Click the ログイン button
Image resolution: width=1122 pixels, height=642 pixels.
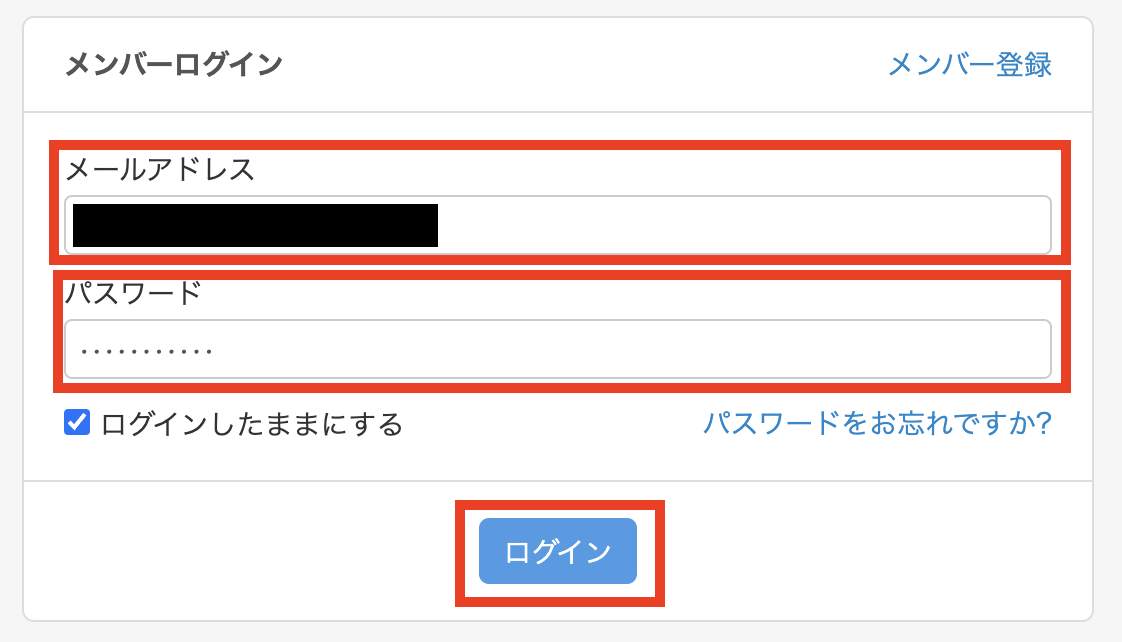click(x=558, y=551)
